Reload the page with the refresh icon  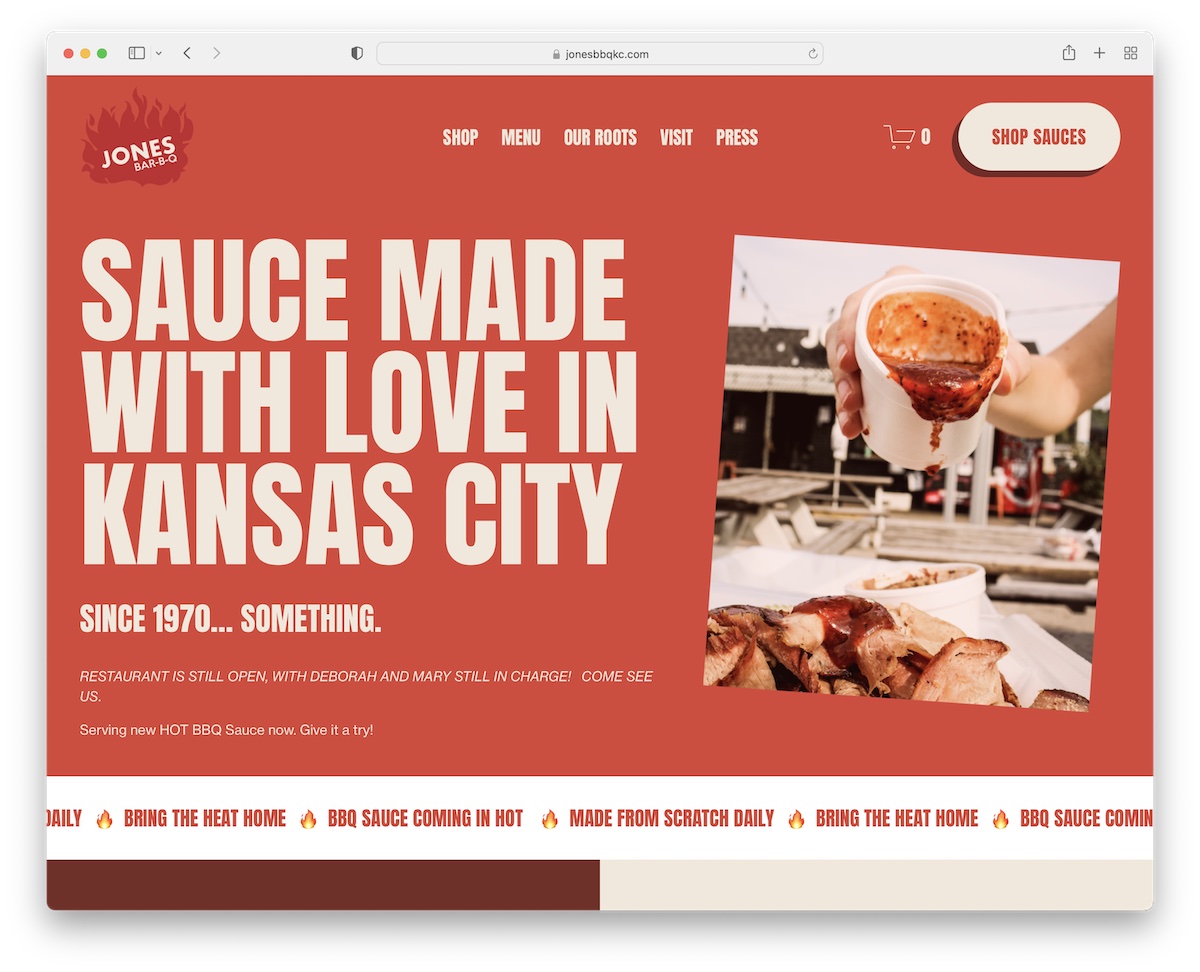(813, 54)
